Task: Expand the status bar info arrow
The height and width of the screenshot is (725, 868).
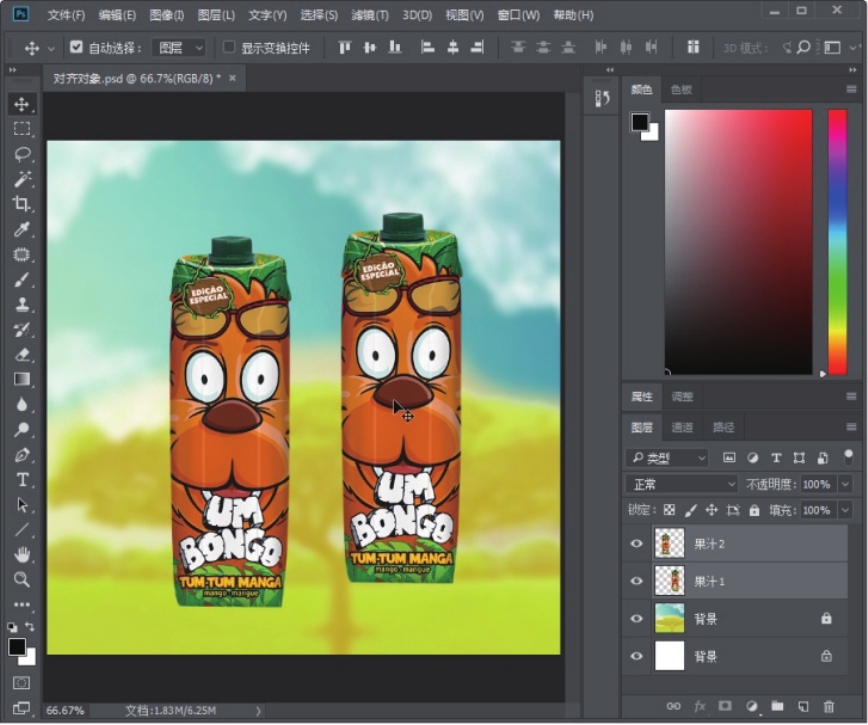Action: click(258, 711)
